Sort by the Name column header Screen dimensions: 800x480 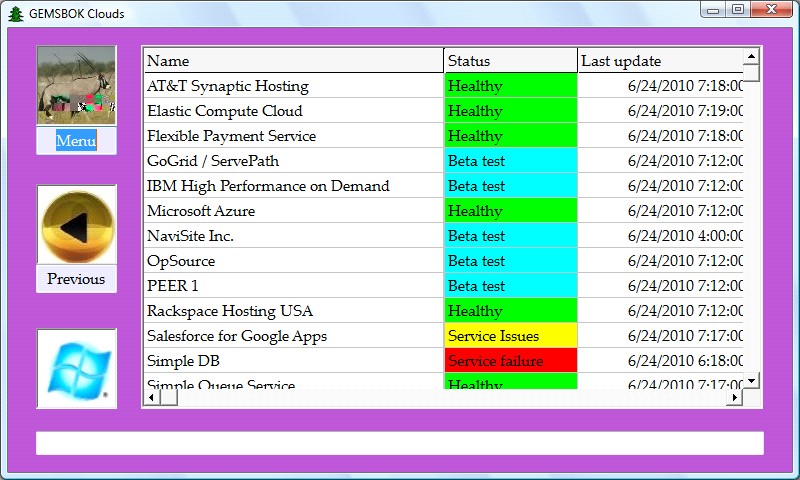click(293, 61)
